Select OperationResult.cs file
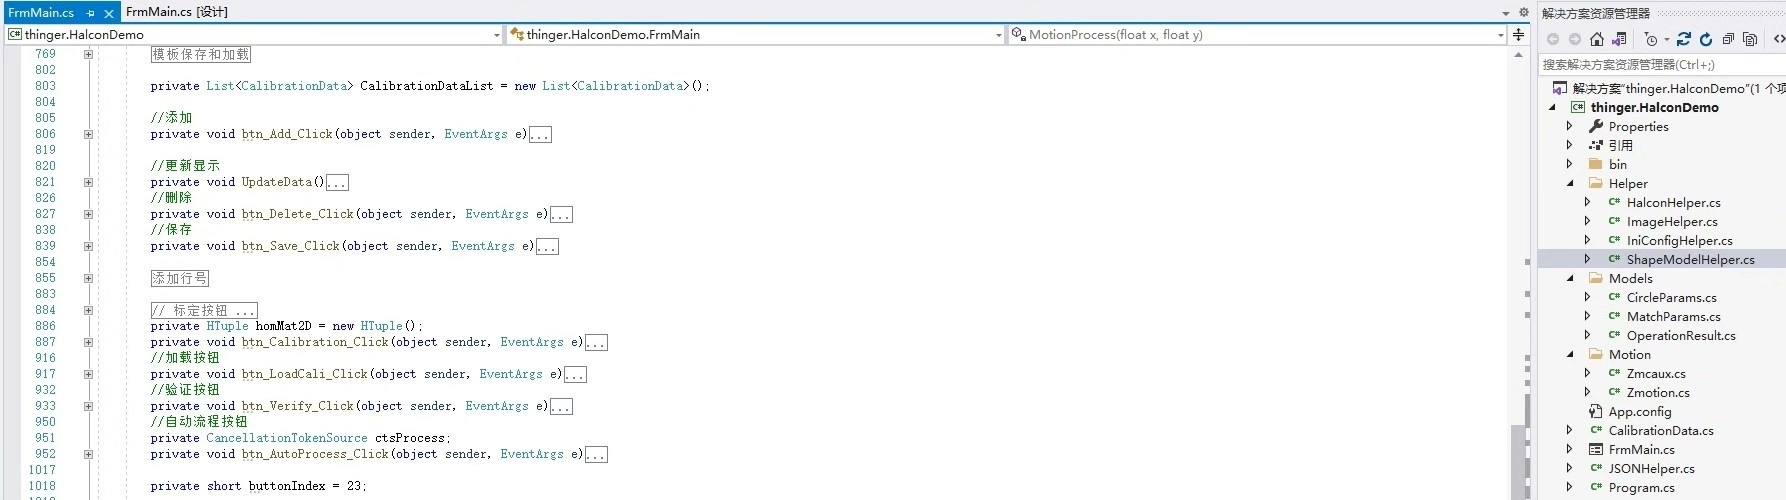This screenshot has height=500, width=1786. click(x=1681, y=335)
